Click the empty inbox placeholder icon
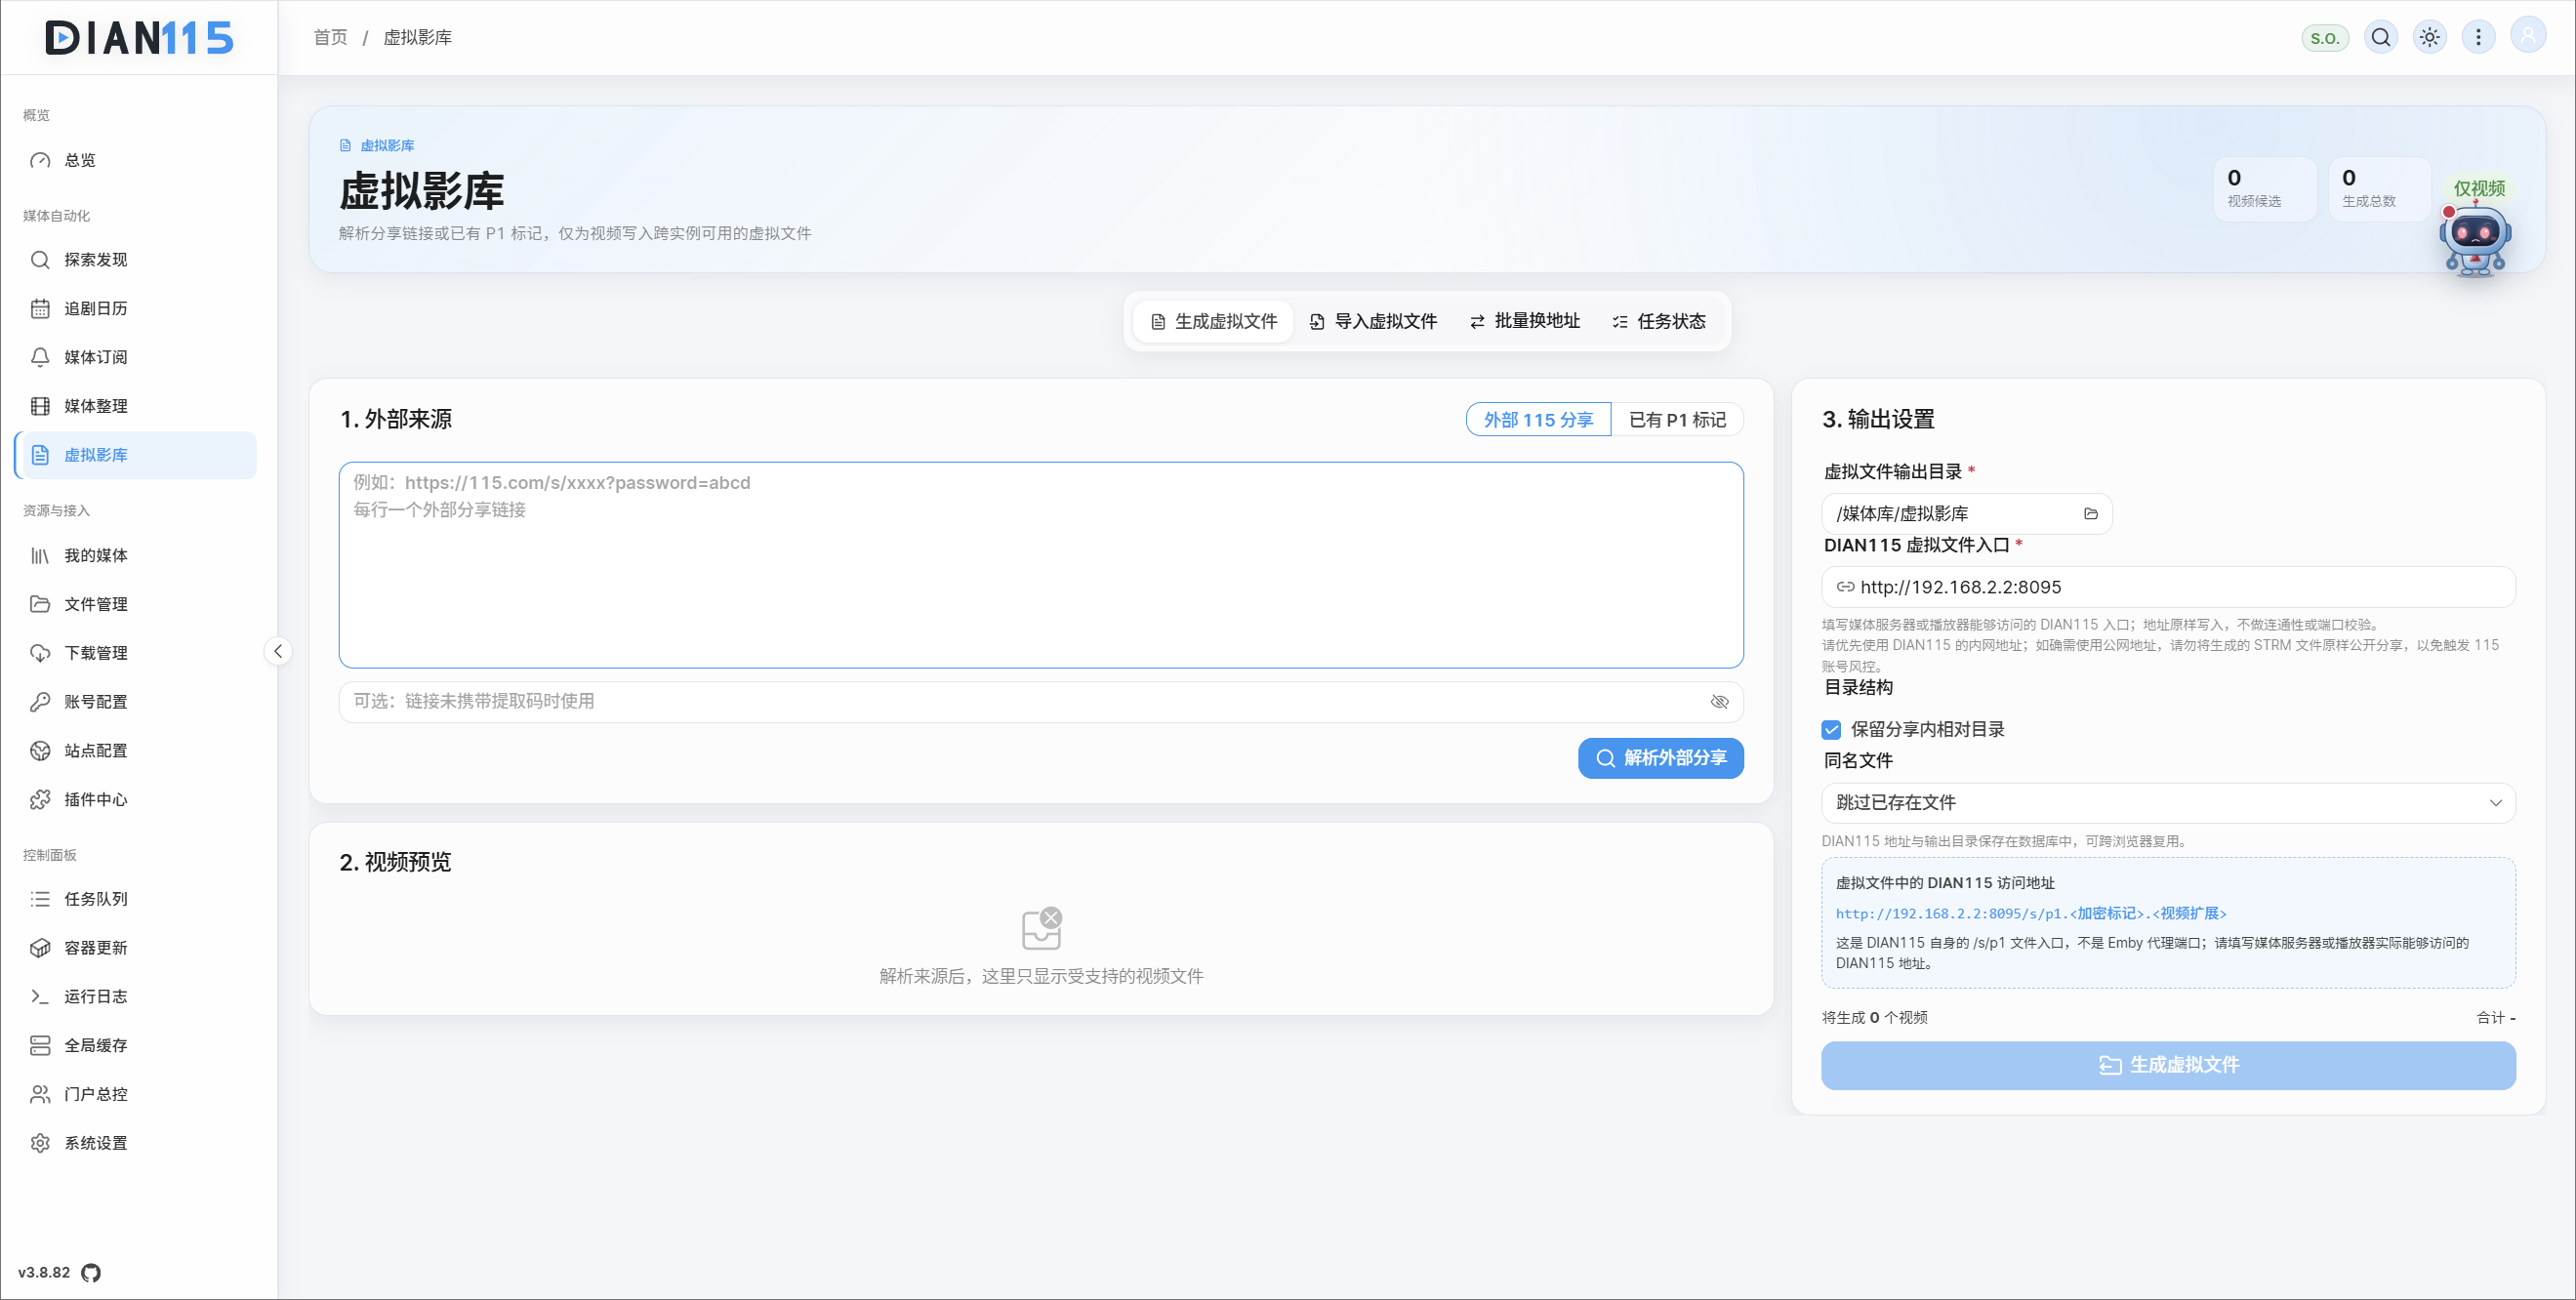The image size is (2576, 1300). [x=1041, y=929]
